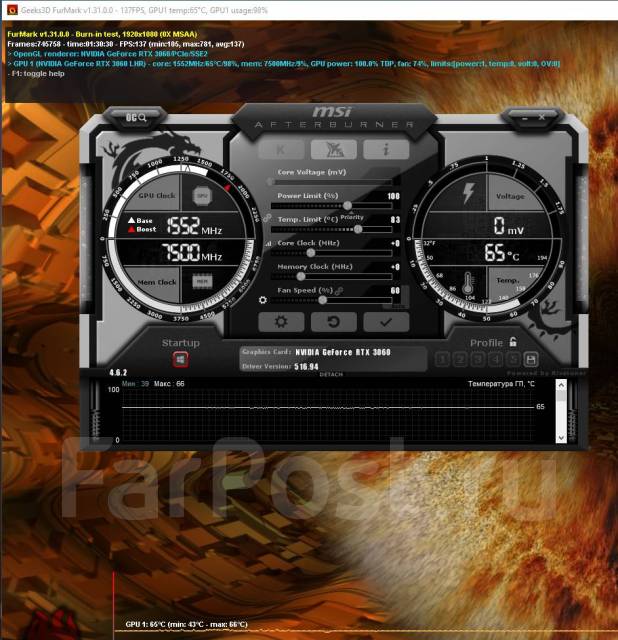Viewport: 618px width, 640px height.
Task: Click the Base indicator white triangle
Action: point(131,220)
